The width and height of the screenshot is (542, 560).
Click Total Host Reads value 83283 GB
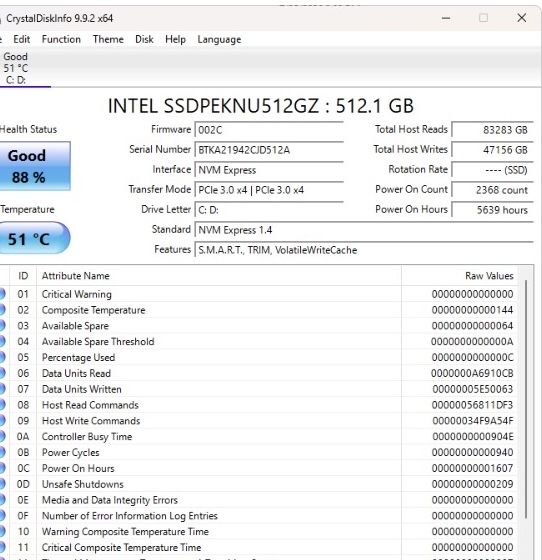[x=492, y=130]
